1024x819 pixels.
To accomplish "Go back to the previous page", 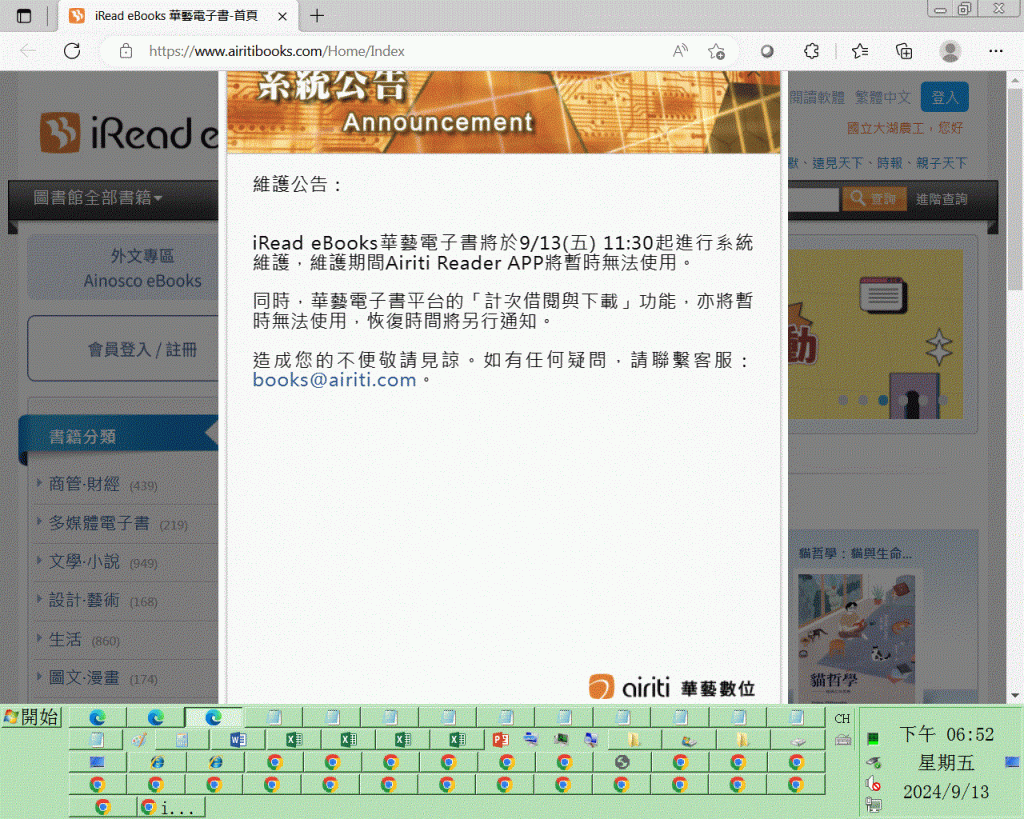I will coord(28,51).
